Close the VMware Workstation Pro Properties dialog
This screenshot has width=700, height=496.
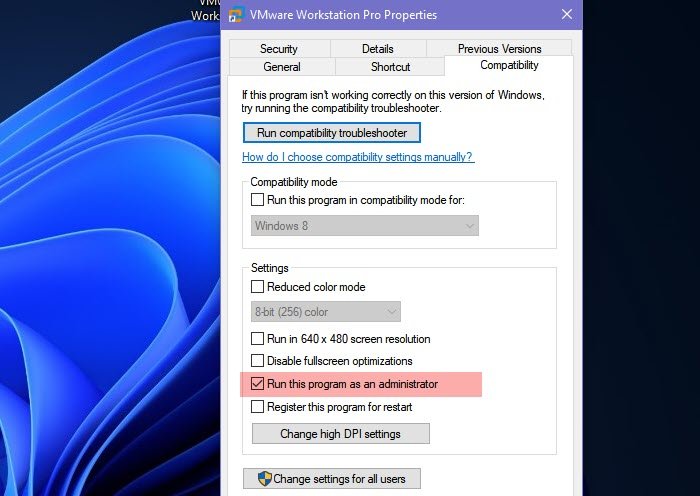567,14
